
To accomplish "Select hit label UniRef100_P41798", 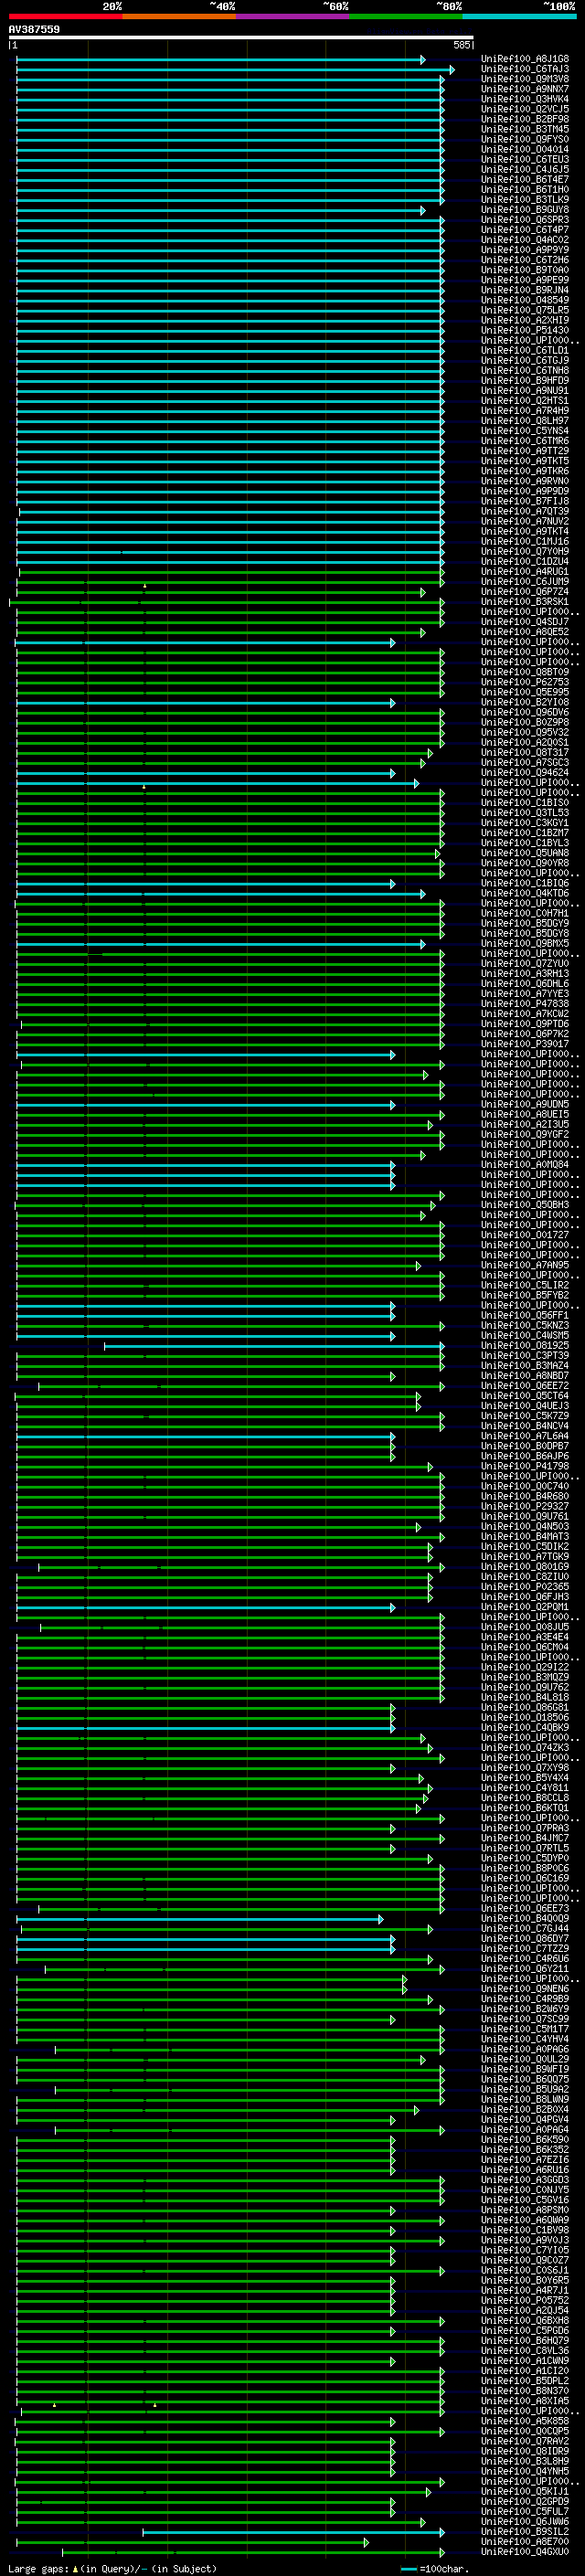I will pyautogui.click(x=525, y=1467).
